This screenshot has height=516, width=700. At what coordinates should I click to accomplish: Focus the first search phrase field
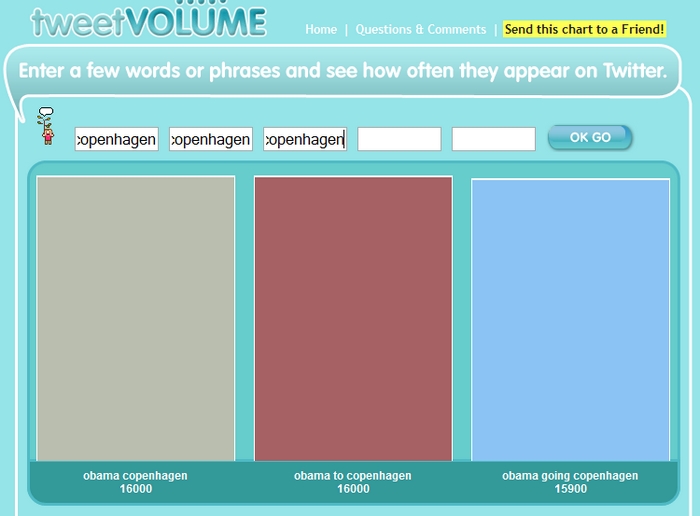[x=117, y=139]
